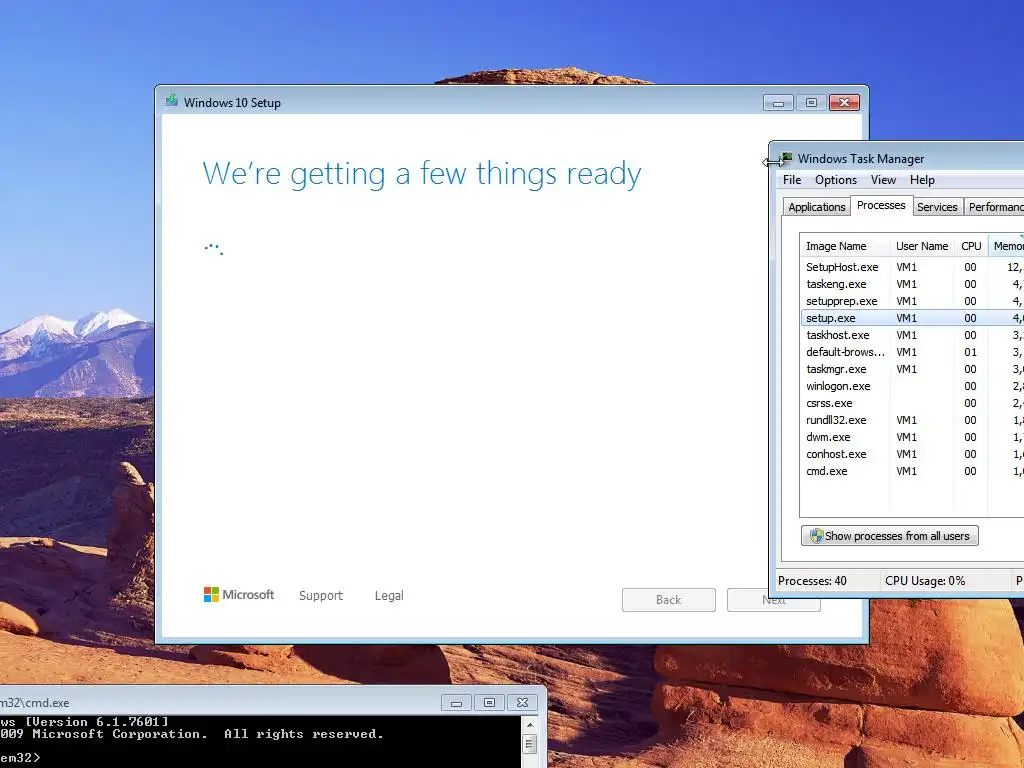Close the Windows 10 Setup window

[x=844, y=103]
